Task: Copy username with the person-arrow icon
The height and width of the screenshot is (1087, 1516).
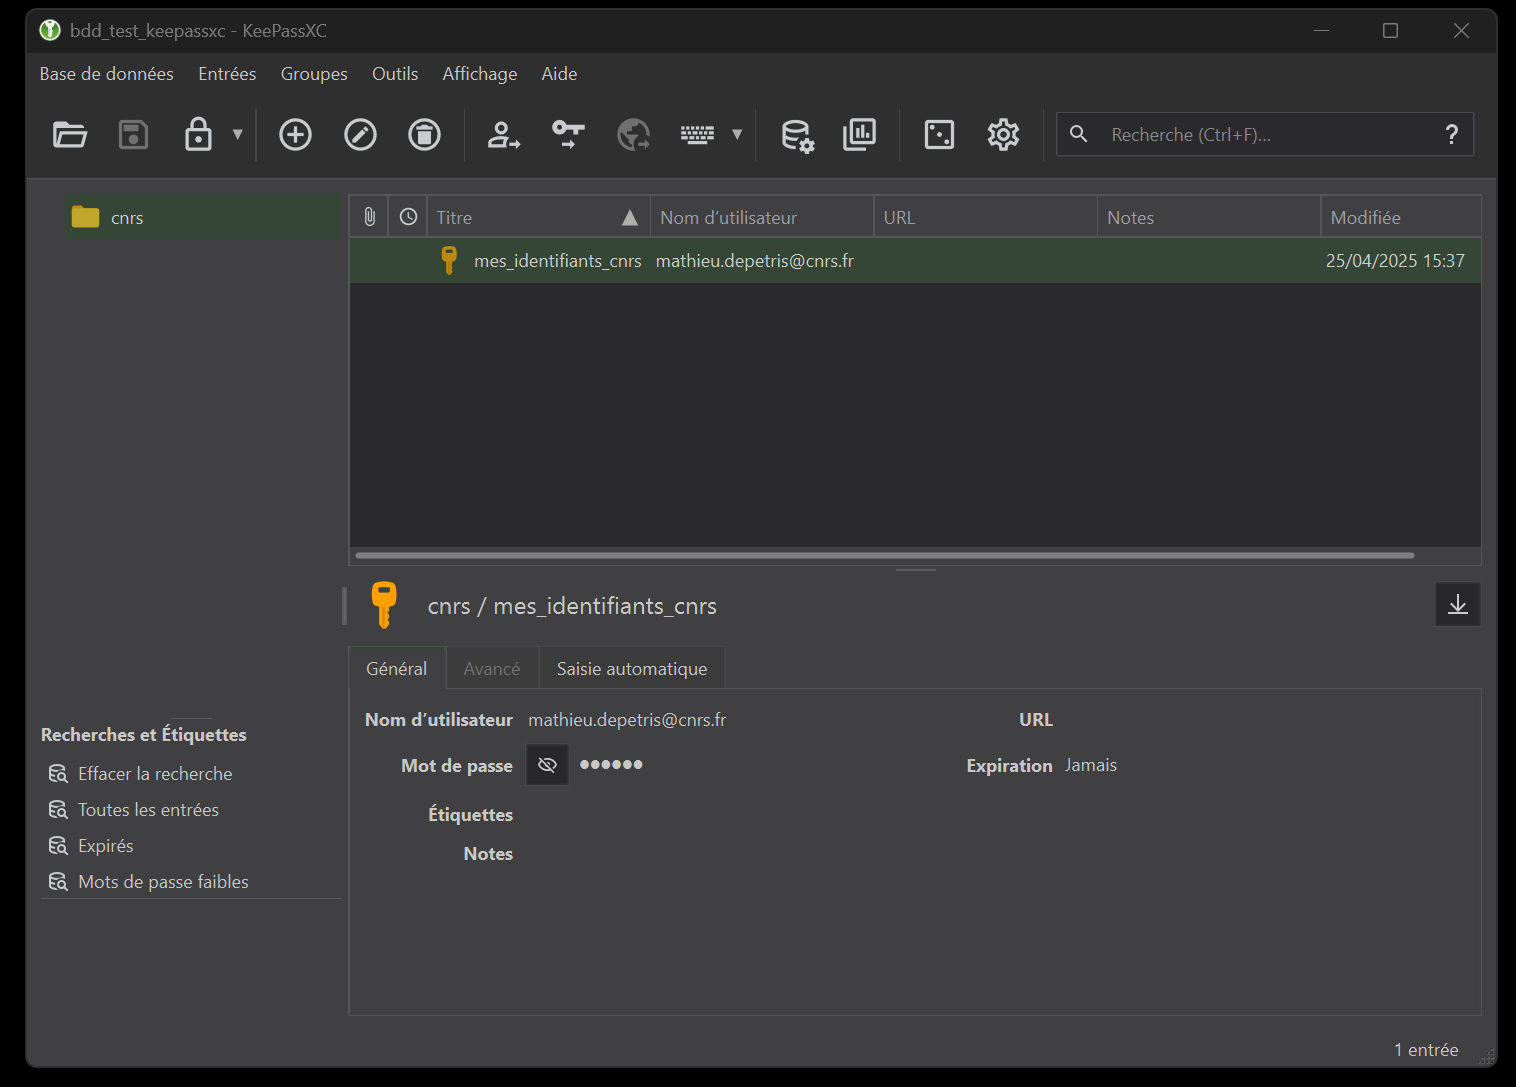Action: pos(503,134)
